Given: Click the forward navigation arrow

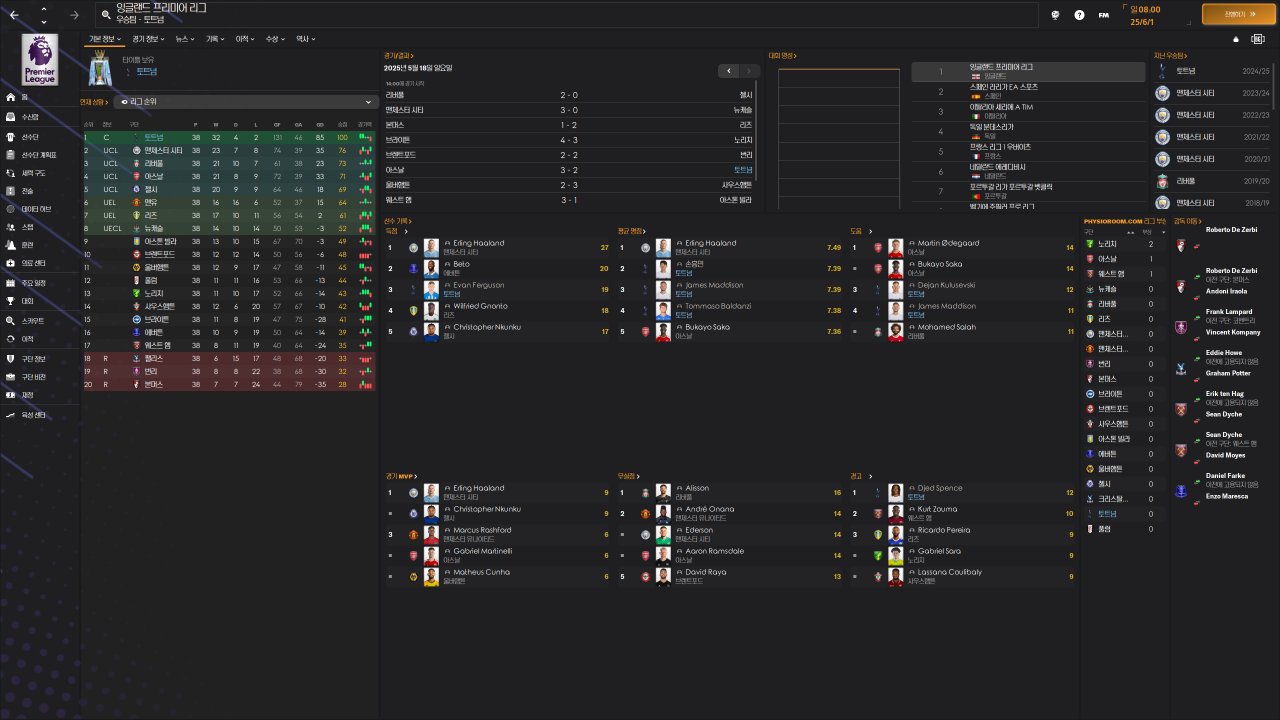Looking at the screenshot, I should pos(74,15).
